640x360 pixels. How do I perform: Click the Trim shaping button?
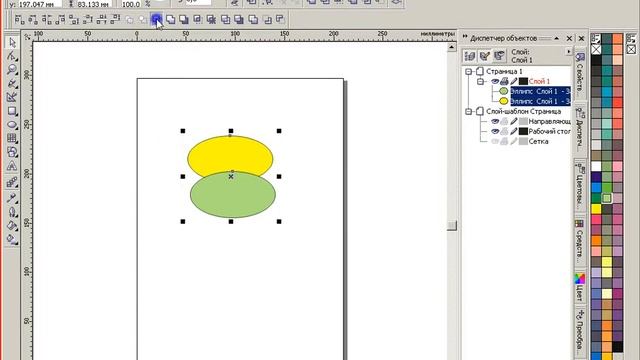(x=171, y=19)
